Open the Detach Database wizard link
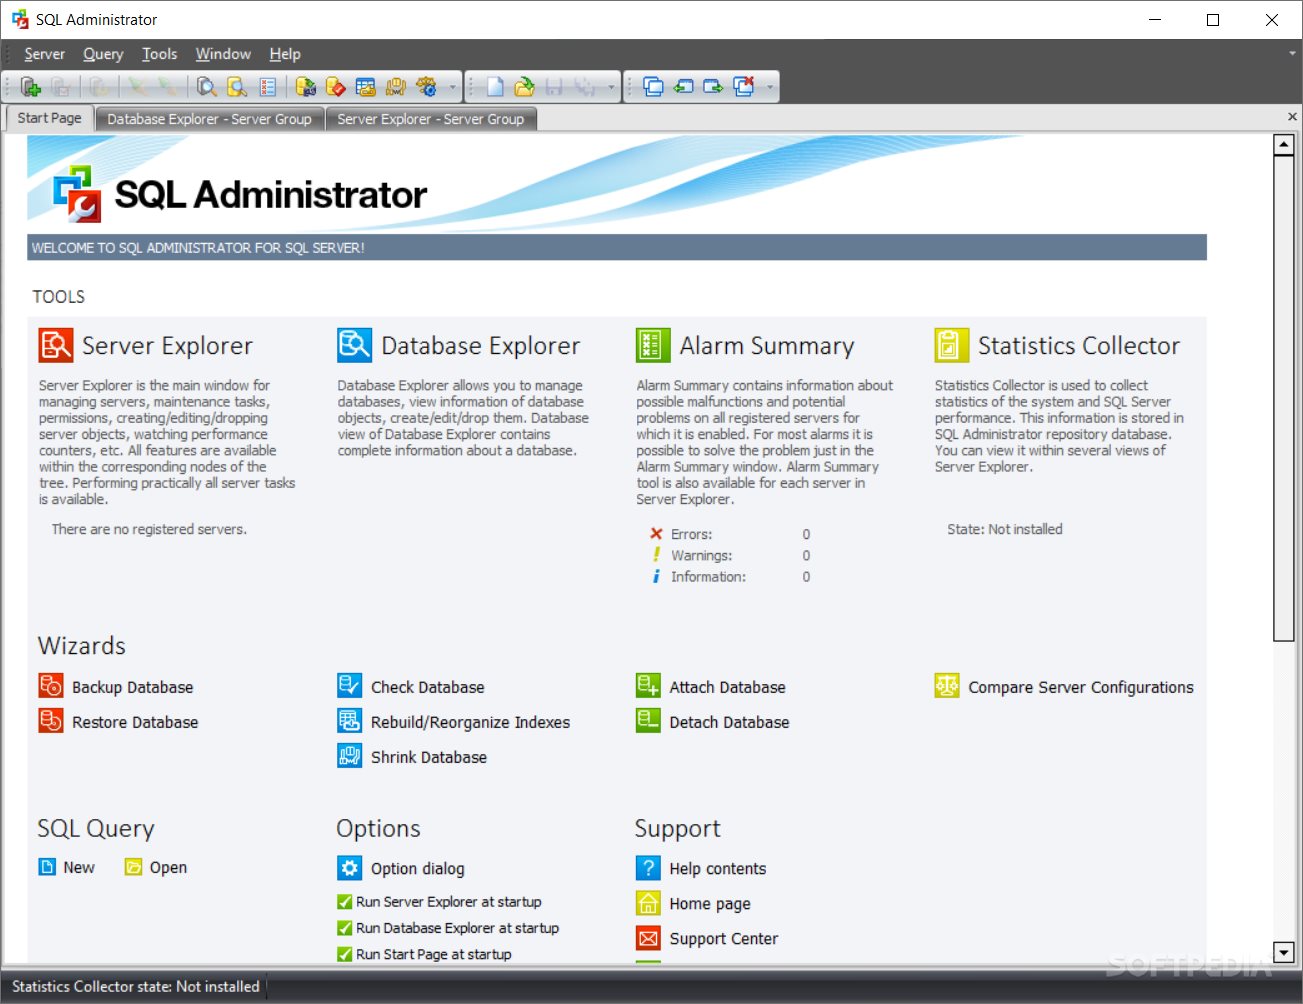The height and width of the screenshot is (1004, 1303). (729, 722)
